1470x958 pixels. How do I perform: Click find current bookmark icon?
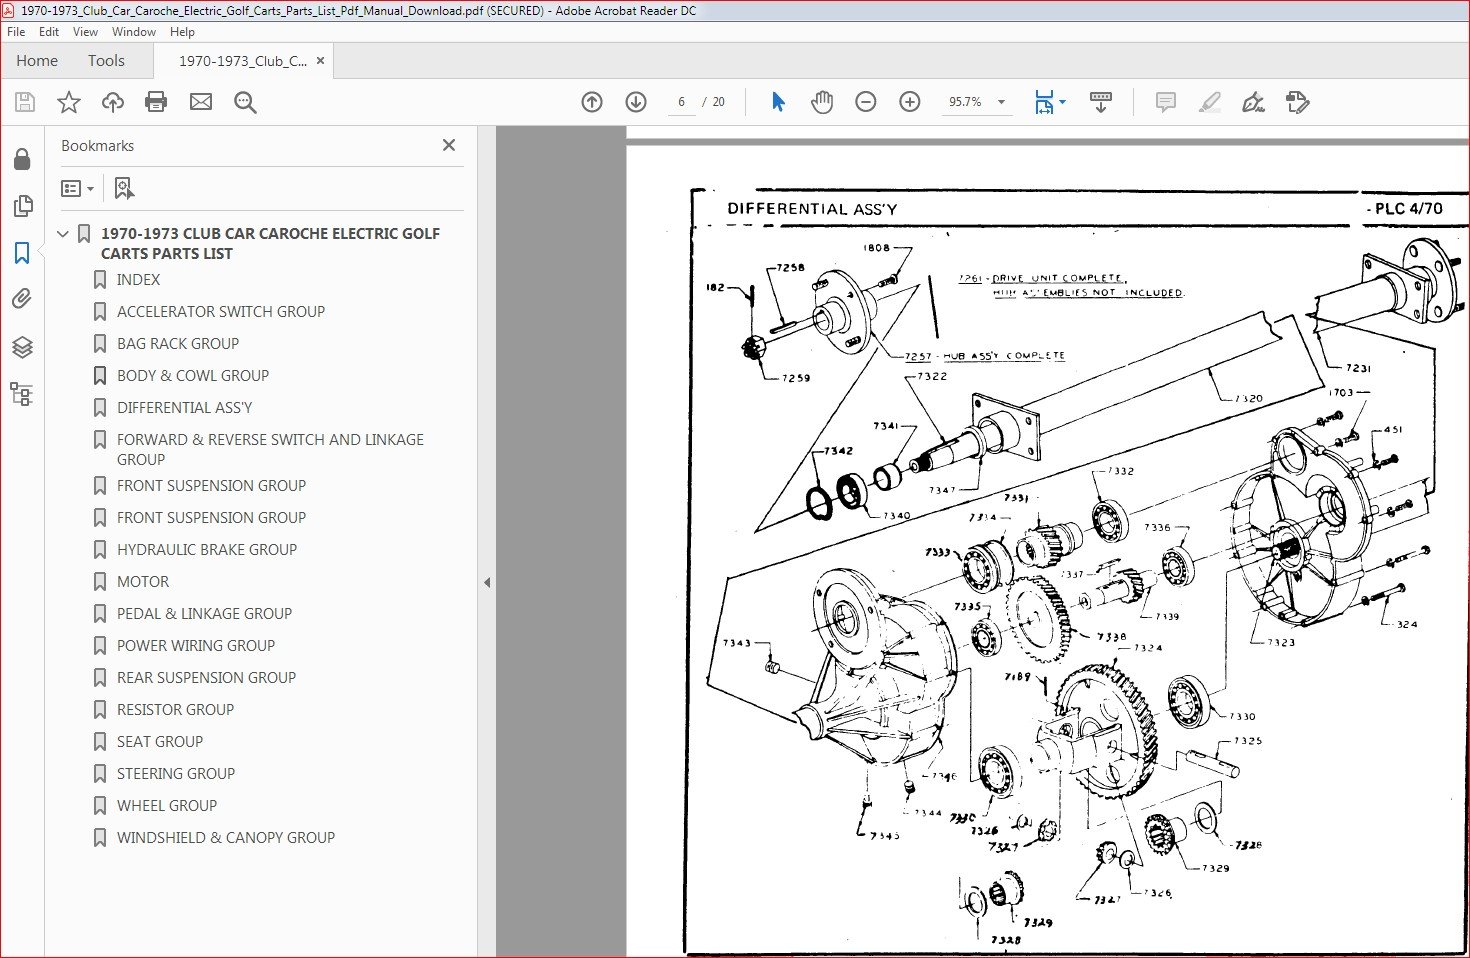[x=124, y=188]
